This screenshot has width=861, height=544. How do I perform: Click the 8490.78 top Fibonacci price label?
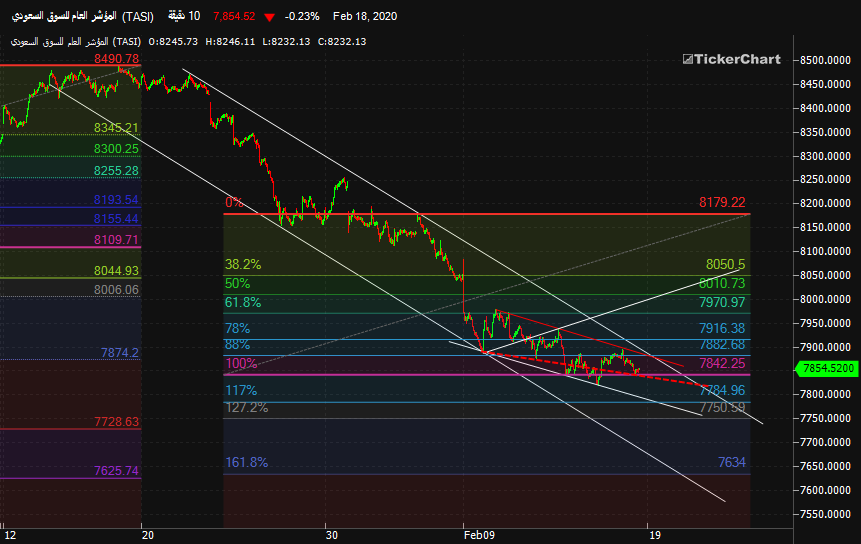(116, 59)
